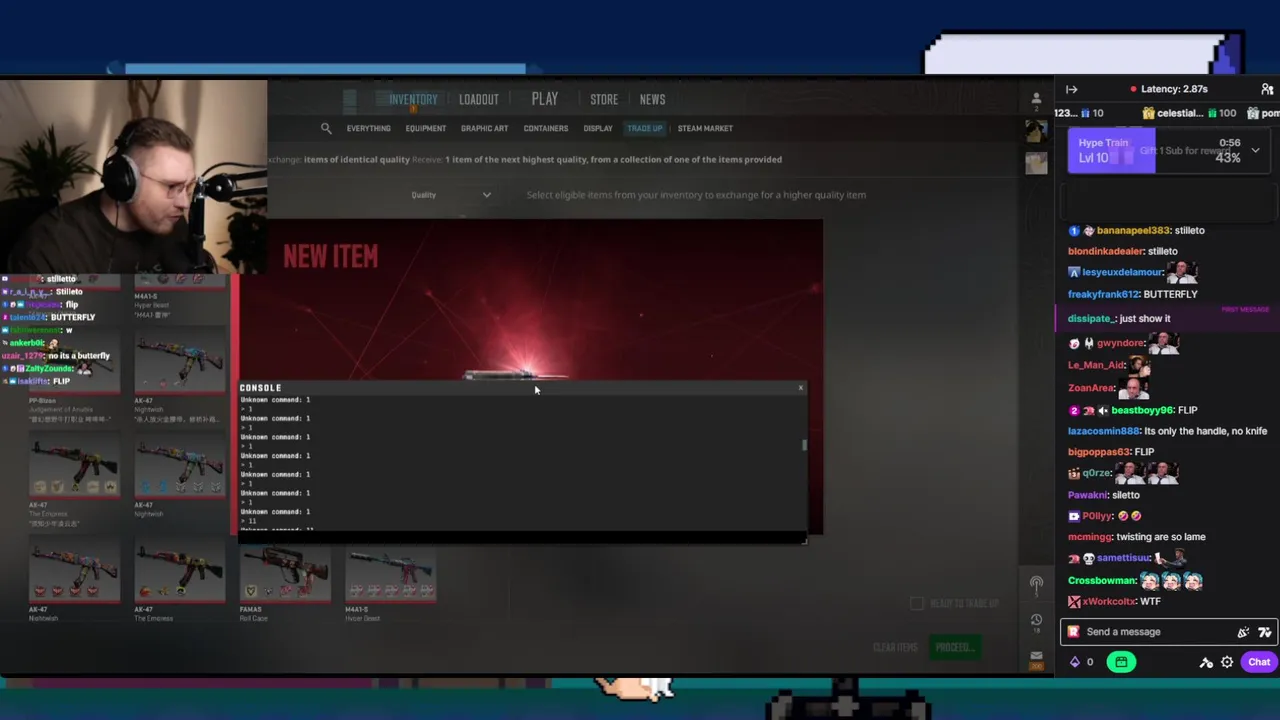
Task: Click the green rewards box button
Action: [x=1121, y=662]
